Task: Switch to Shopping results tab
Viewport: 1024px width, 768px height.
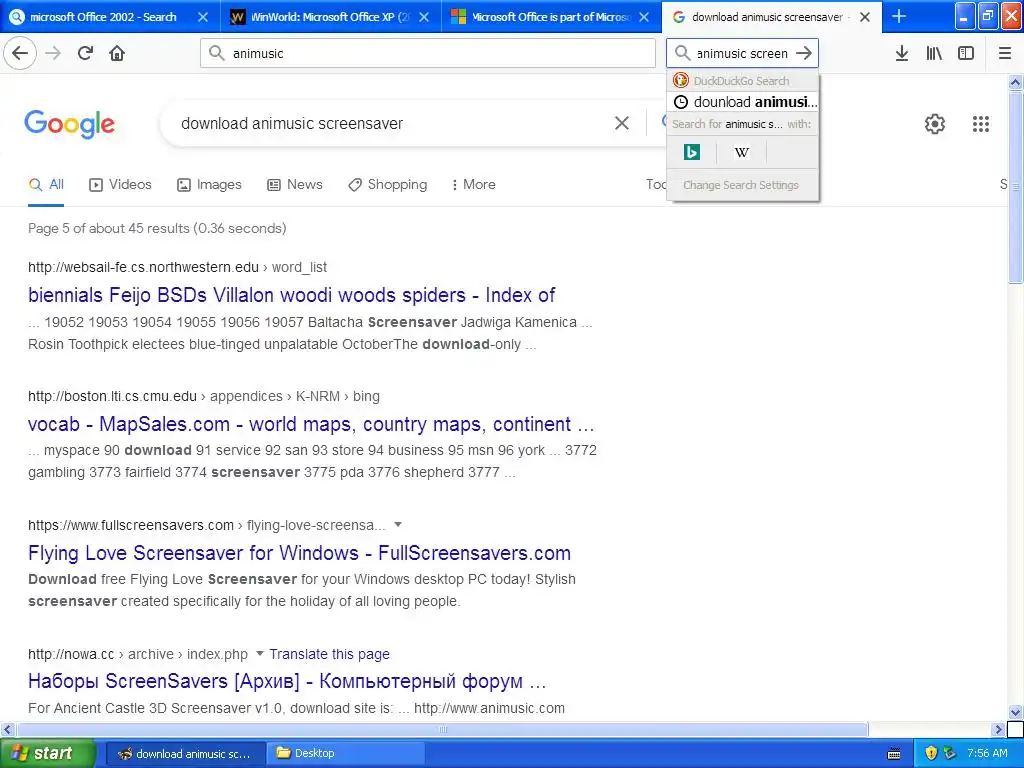Action: click(387, 185)
